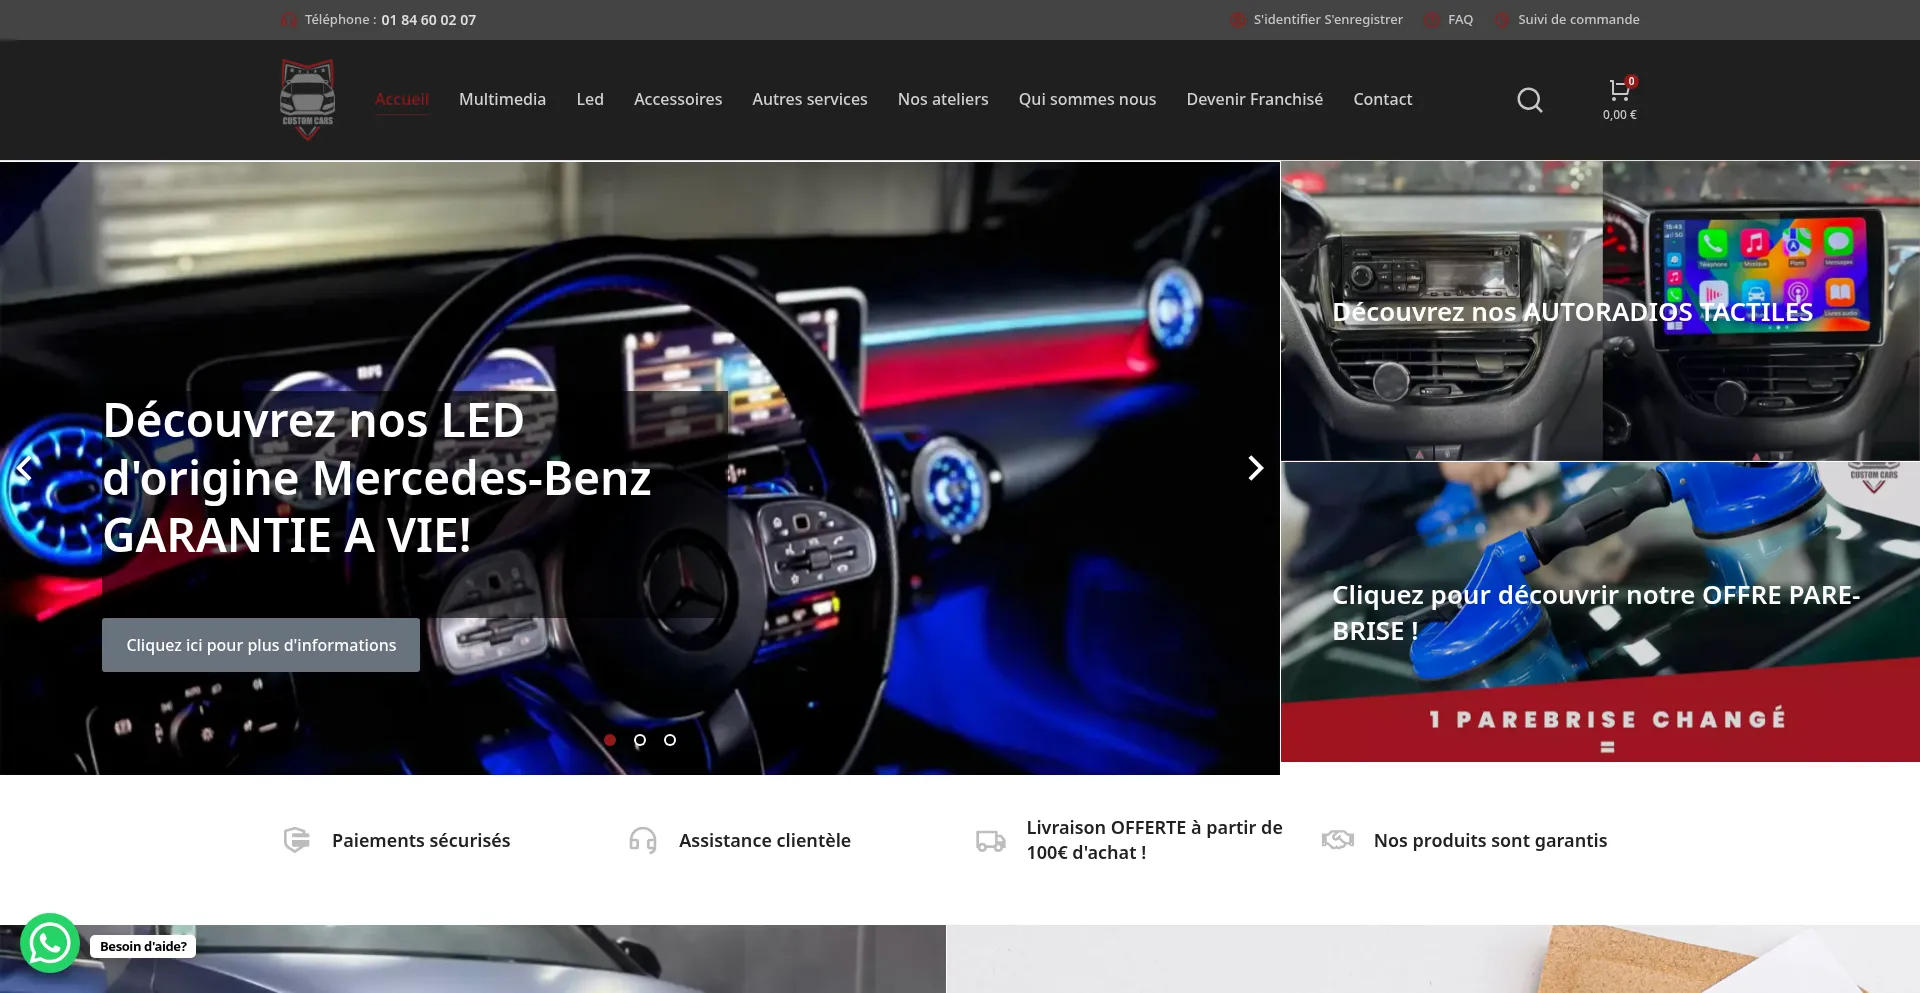Click the Mercedes-Benz LED slide headline
The image size is (1920, 993).
[x=377, y=478]
